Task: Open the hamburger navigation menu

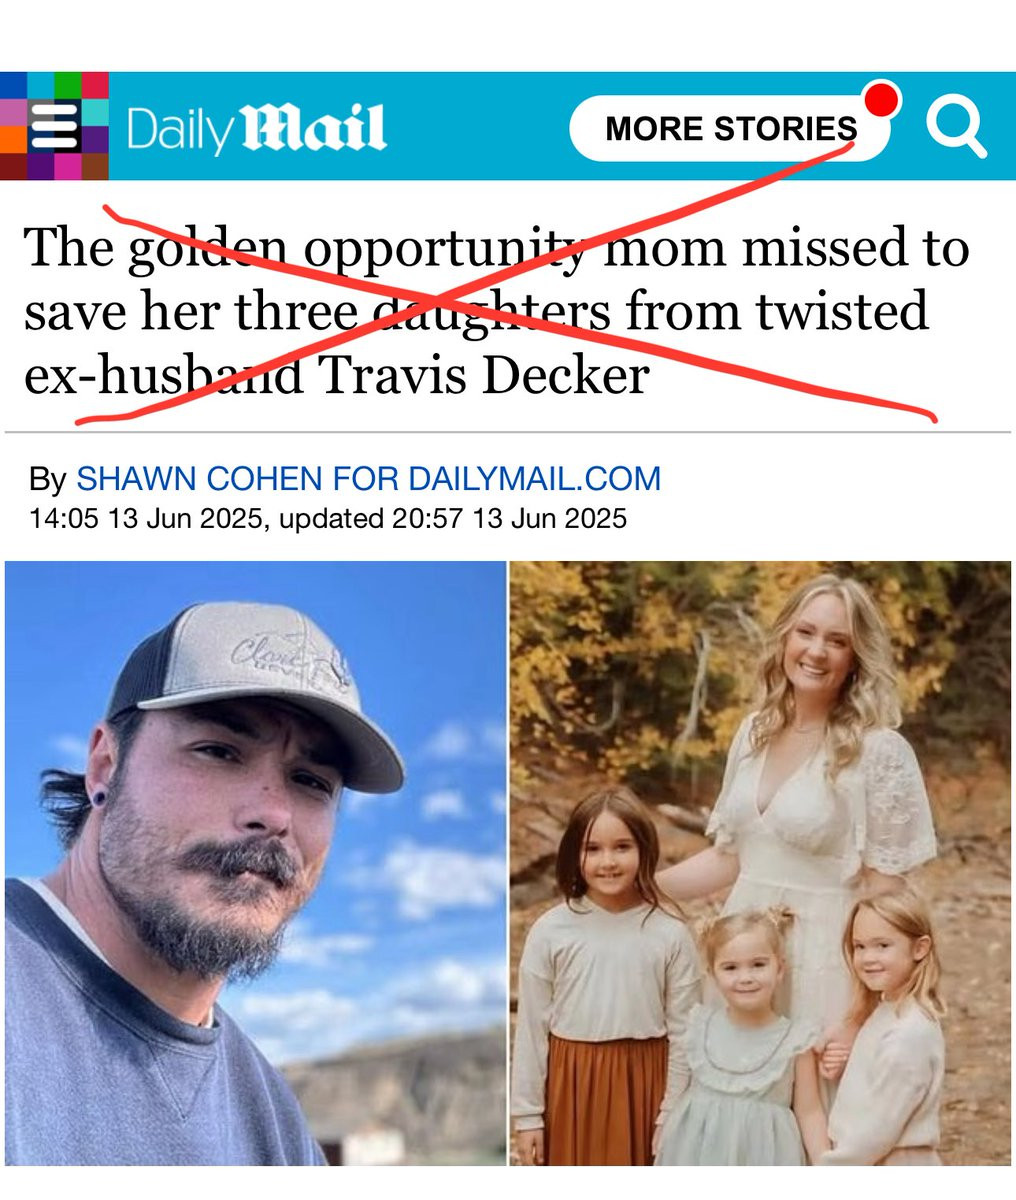Action: tap(54, 127)
